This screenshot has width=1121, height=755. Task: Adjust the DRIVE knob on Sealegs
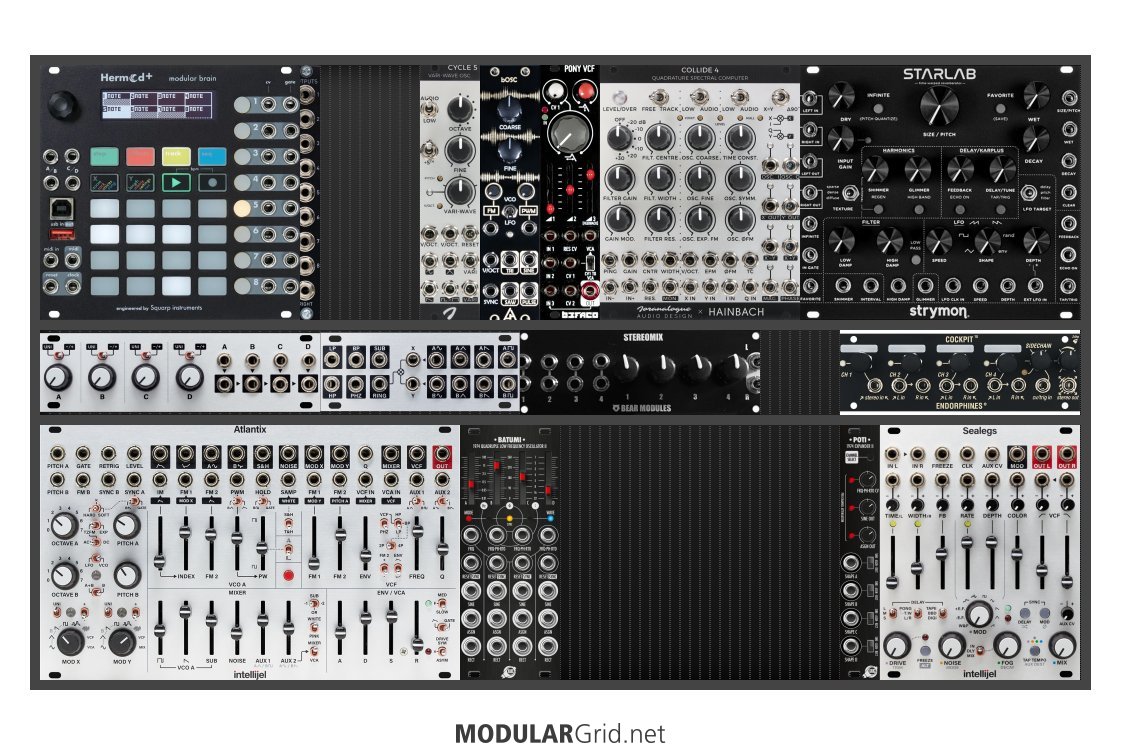898,645
